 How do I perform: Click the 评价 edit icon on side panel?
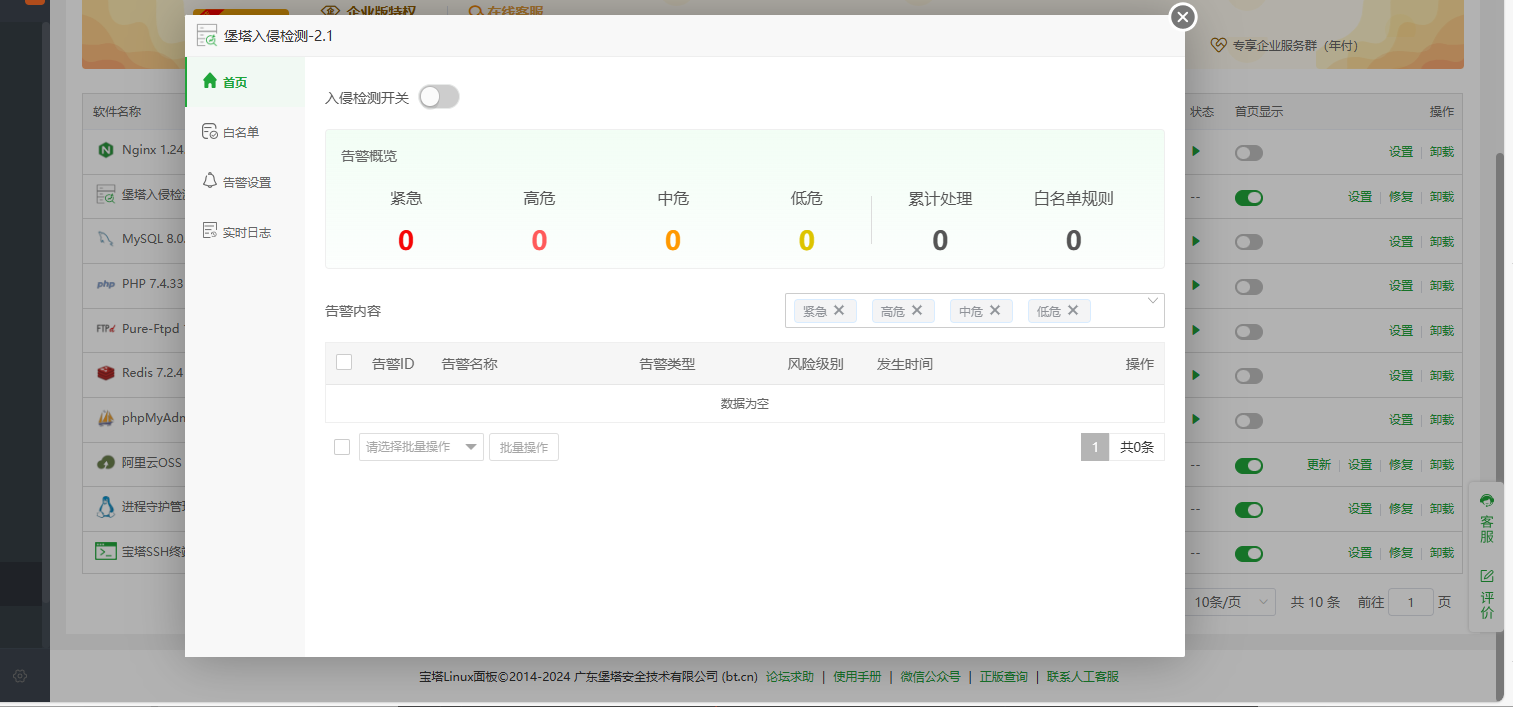coord(1487,576)
